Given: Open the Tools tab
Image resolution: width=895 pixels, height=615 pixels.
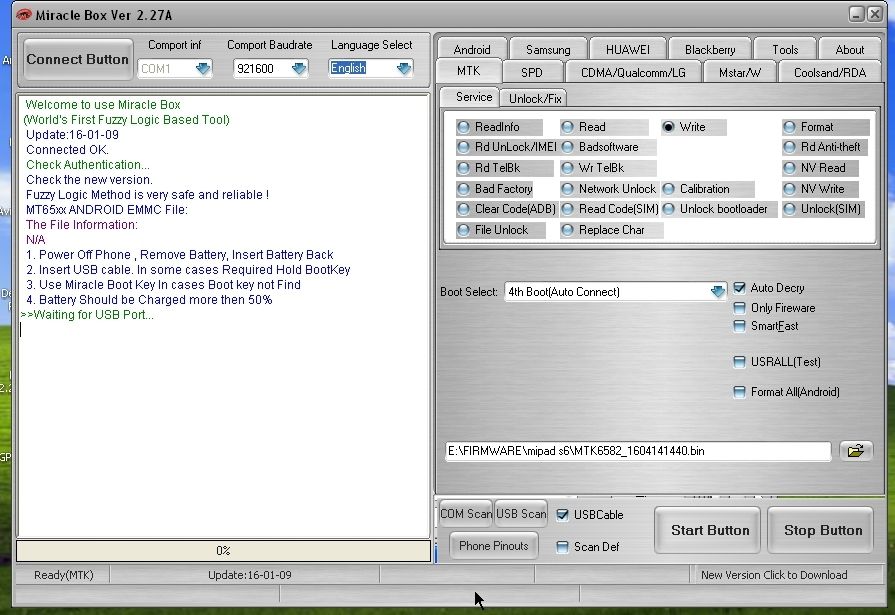Looking at the screenshot, I should 785,50.
